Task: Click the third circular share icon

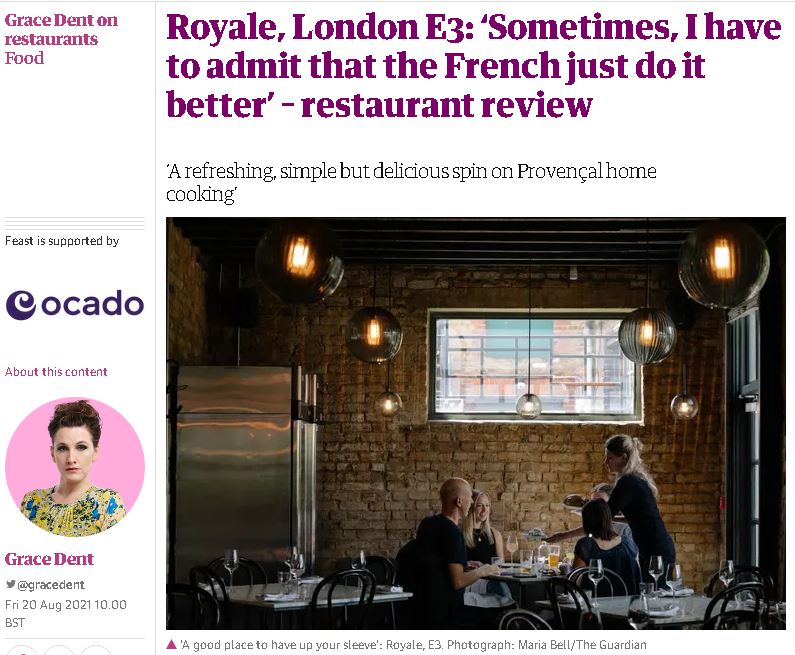Action: point(95,651)
